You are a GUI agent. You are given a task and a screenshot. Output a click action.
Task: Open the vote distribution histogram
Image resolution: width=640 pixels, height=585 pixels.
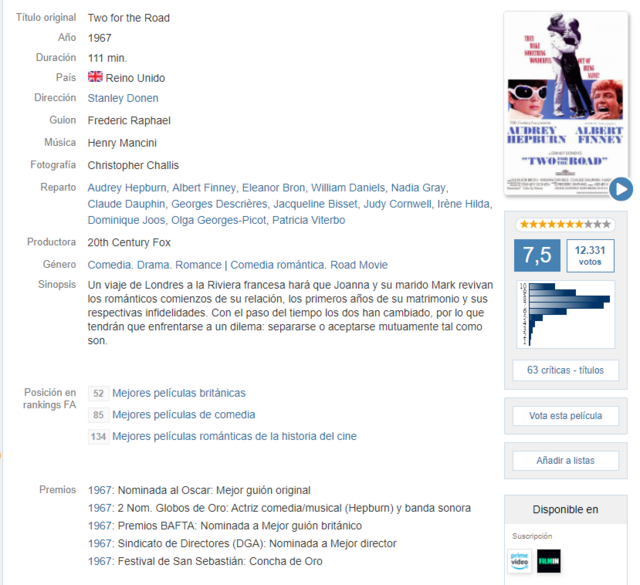[565, 314]
